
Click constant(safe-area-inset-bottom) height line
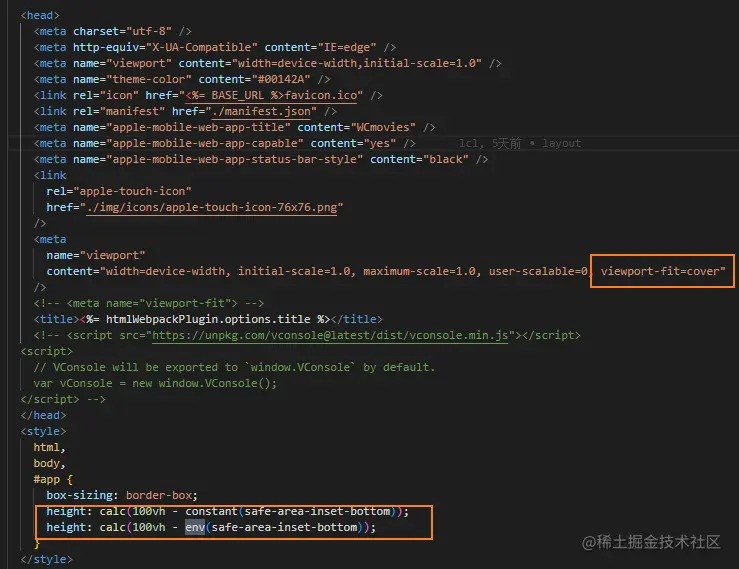tap(227, 511)
